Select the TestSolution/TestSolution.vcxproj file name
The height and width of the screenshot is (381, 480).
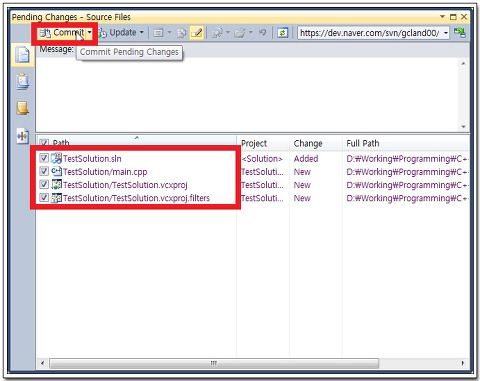tap(125, 185)
